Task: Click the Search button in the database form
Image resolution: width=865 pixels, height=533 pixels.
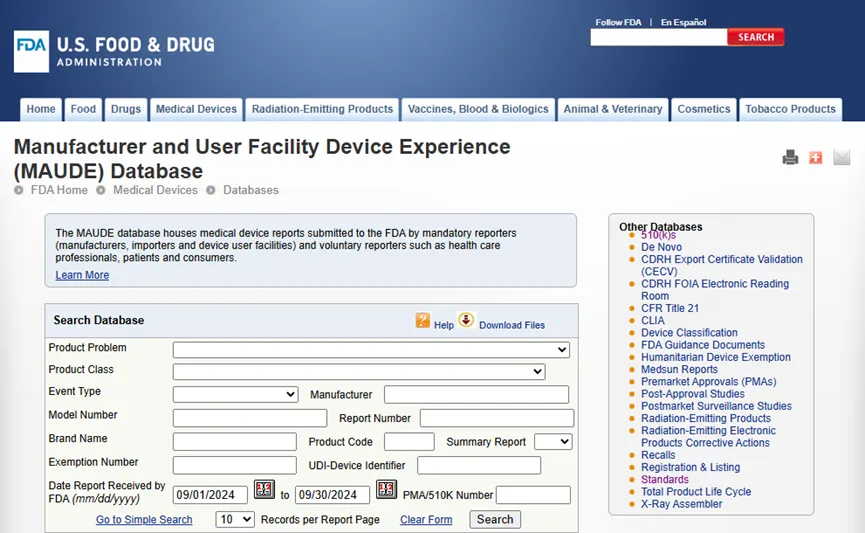Action: pyautogui.click(x=495, y=519)
